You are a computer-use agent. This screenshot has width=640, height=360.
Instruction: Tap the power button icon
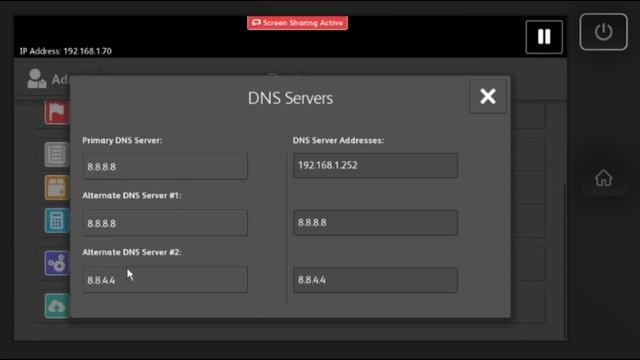pos(603,32)
